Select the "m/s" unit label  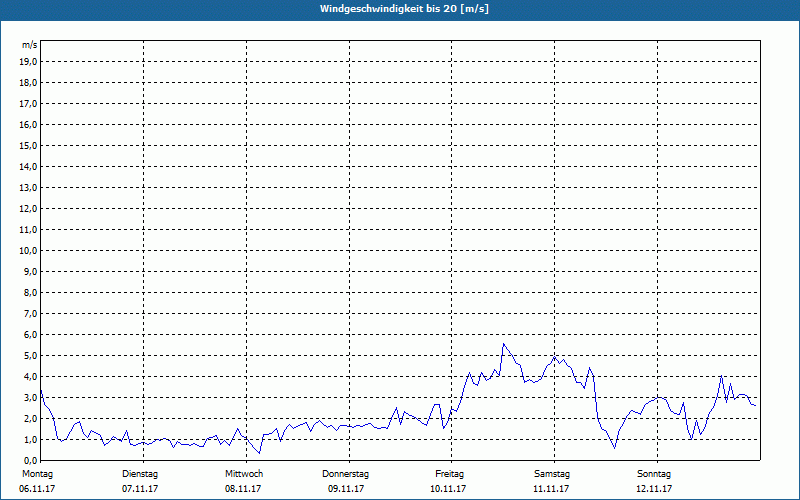[x=30, y=45]
